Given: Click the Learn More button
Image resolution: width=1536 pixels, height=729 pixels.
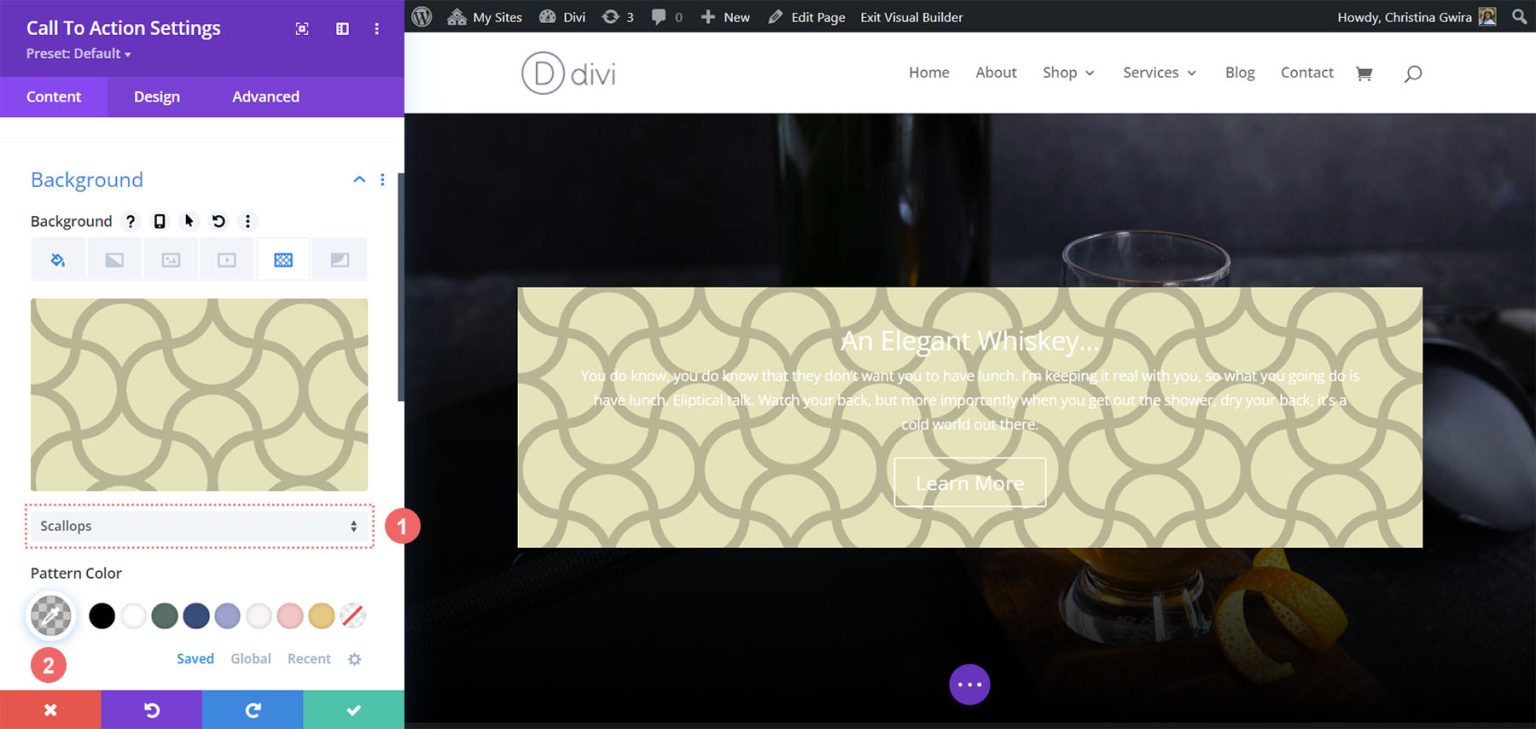Looking at the screenshot, I should 969,482.
